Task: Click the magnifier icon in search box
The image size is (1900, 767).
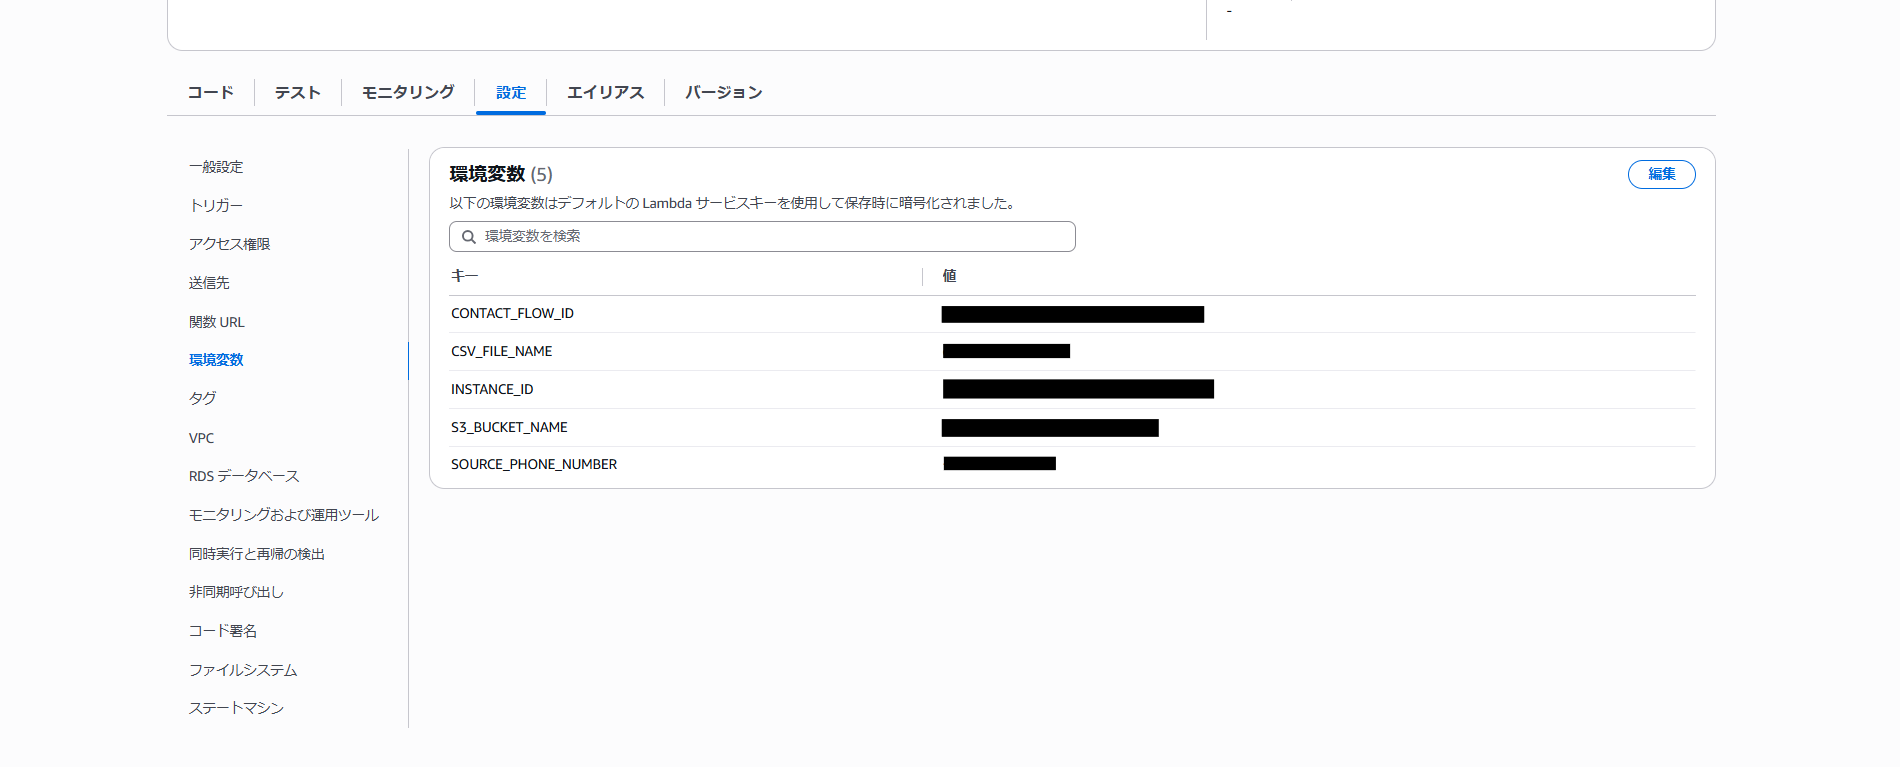Action: (468, 237)
